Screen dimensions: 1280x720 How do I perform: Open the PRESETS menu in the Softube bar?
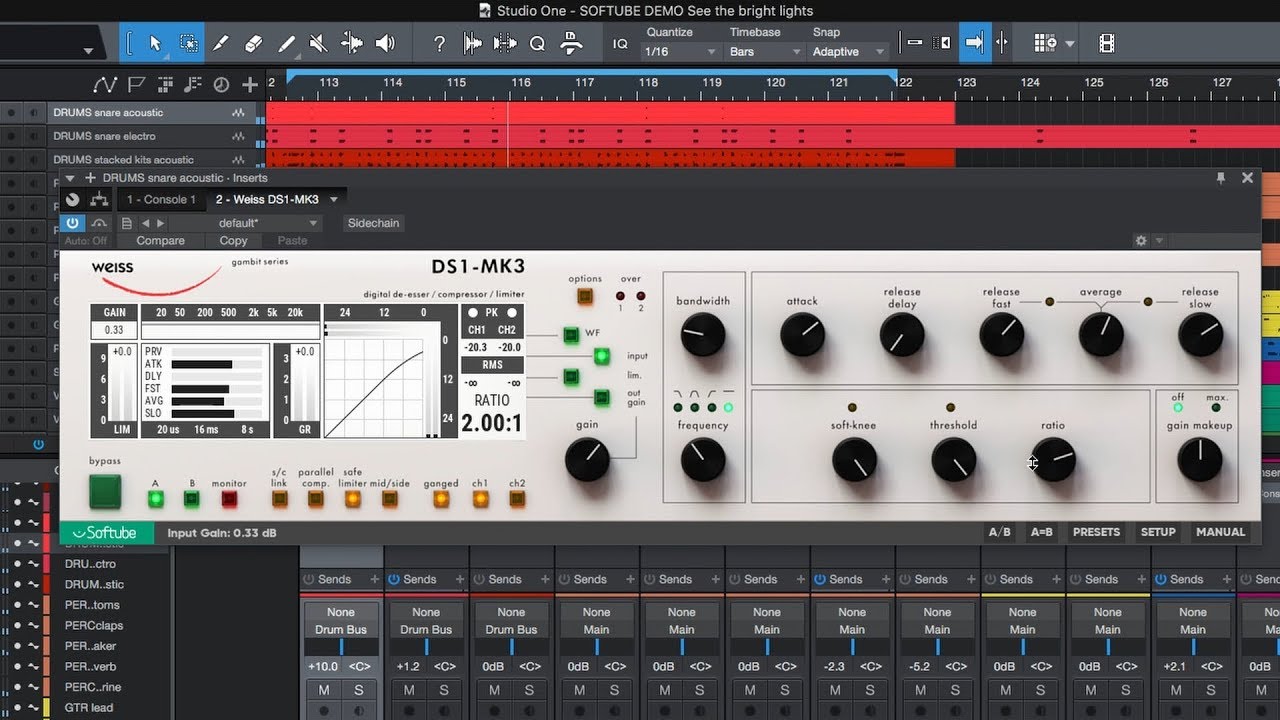pyautogui.click(x=1096, y=532)
